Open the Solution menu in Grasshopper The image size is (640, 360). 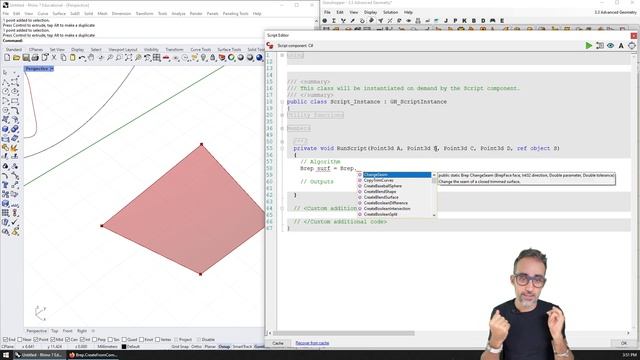(x=390, y=12)
